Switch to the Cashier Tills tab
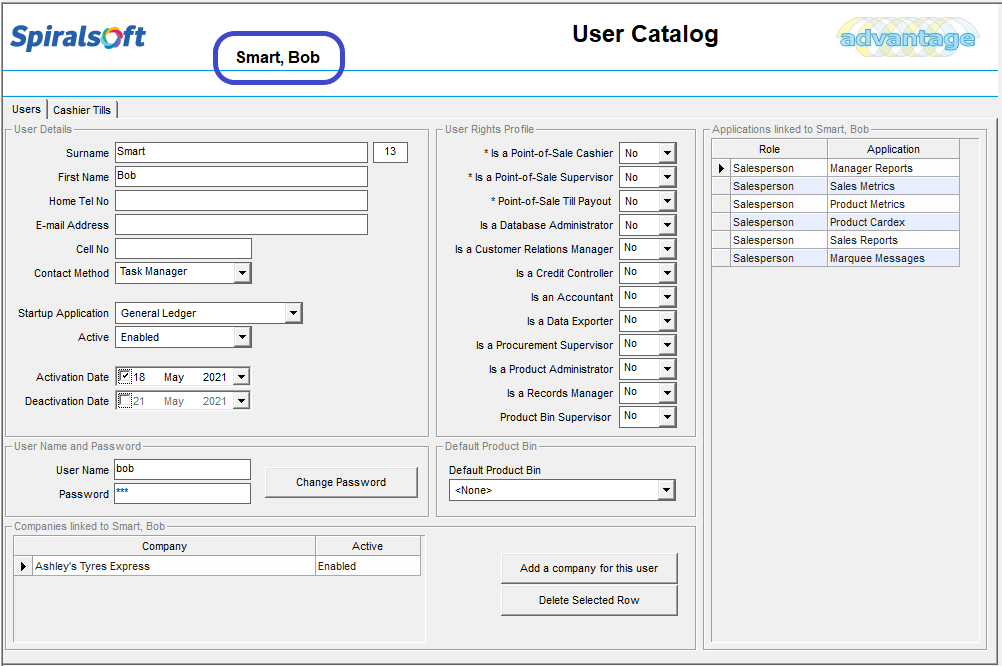This screenshot has height=666, width=1002. click(82, 110)
